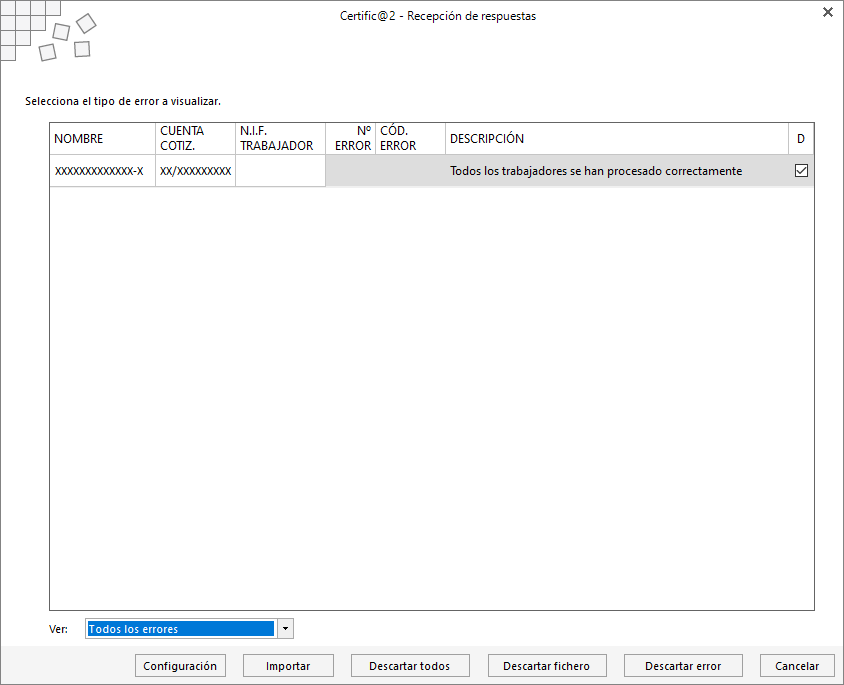Open the Configuración settings

pos(180,666)
